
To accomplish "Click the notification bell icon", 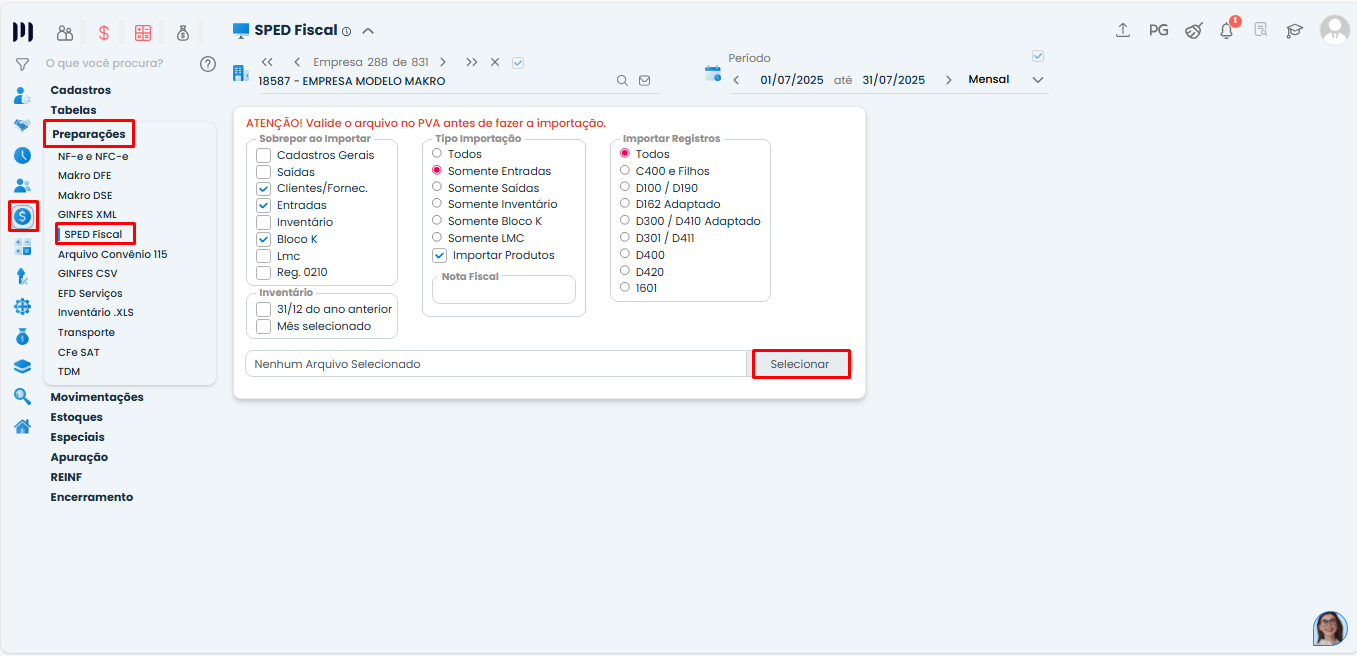I will pyautogui.click(x=1226, y=31).
